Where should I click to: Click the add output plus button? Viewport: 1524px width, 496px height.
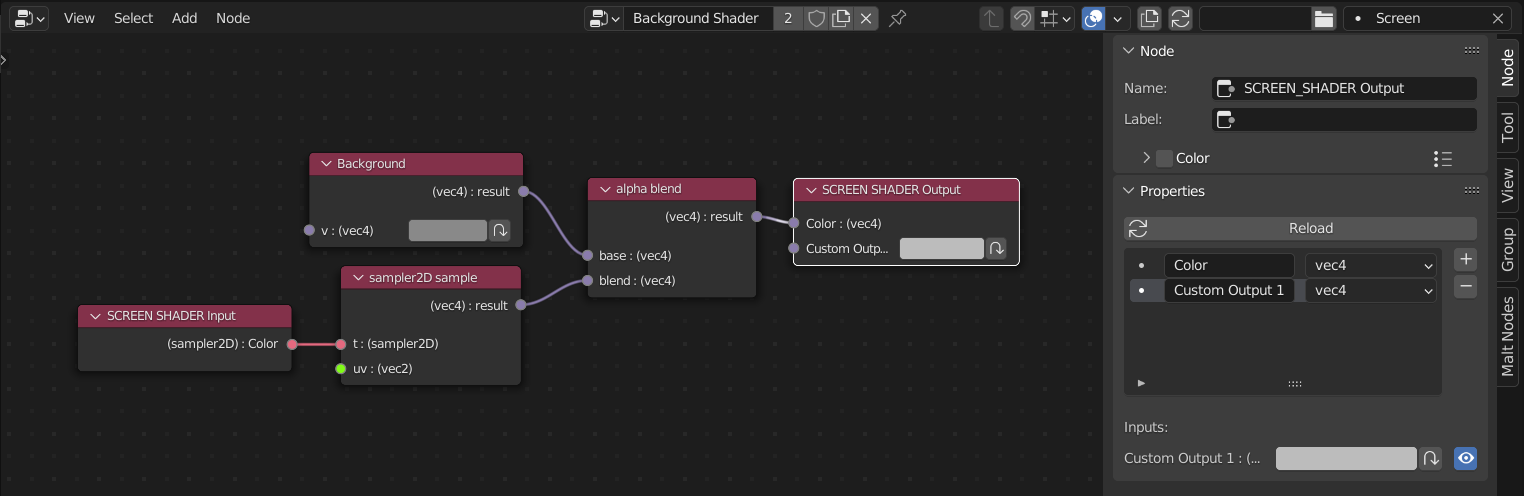pos(1465,259)
